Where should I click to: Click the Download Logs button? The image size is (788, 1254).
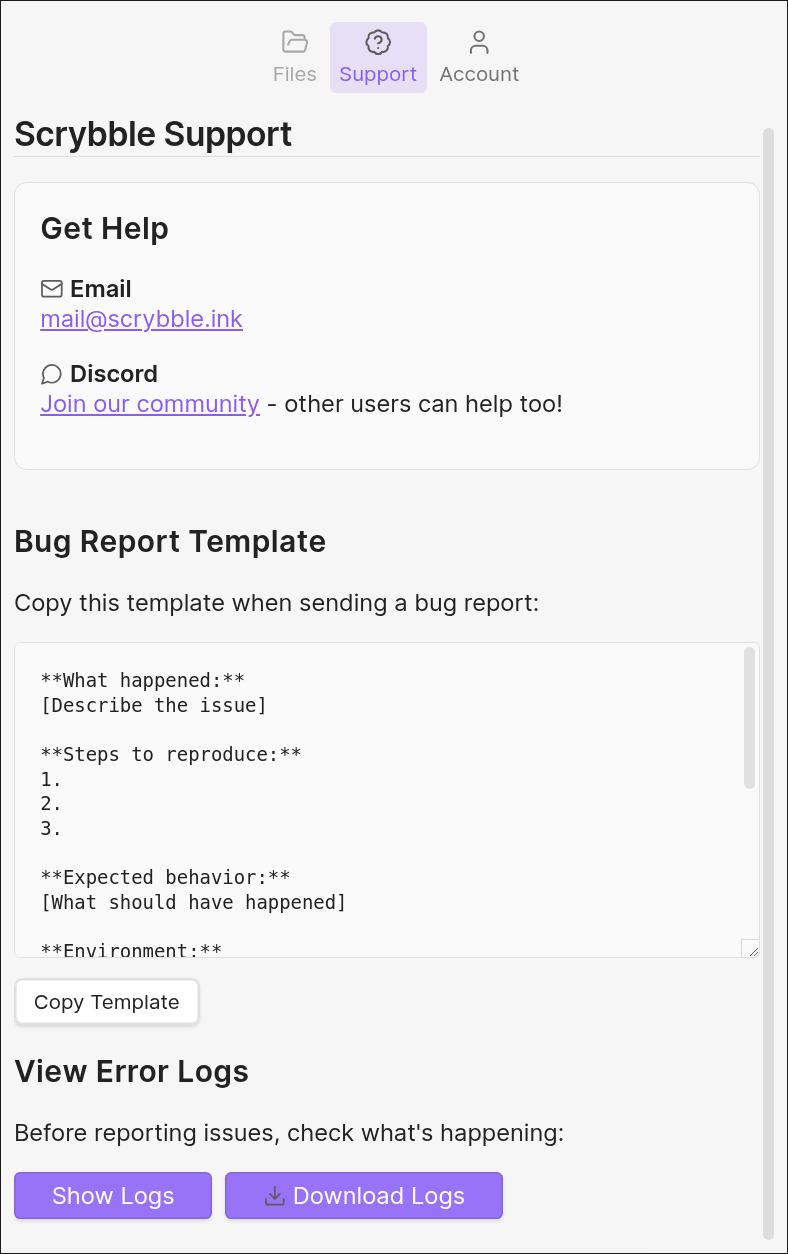364,1196
